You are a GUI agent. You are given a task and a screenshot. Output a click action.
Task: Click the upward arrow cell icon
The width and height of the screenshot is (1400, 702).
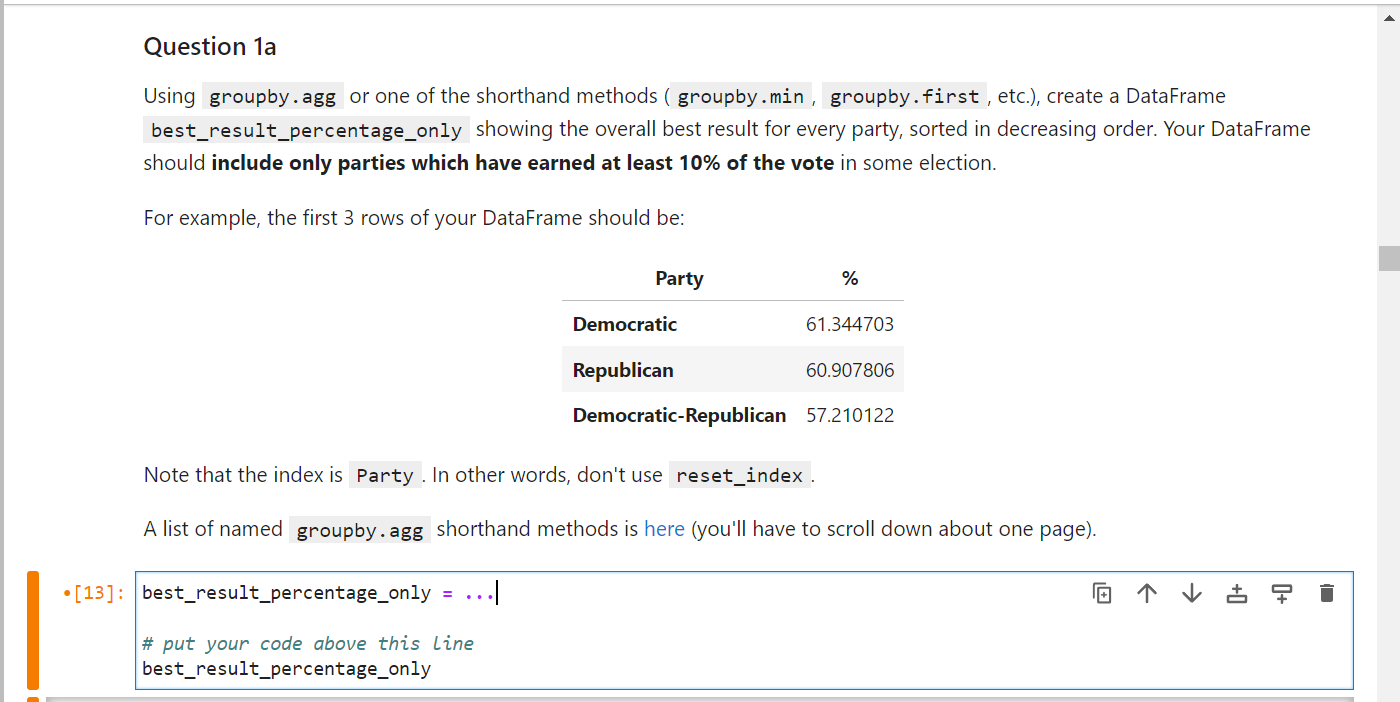[1146, 592]
